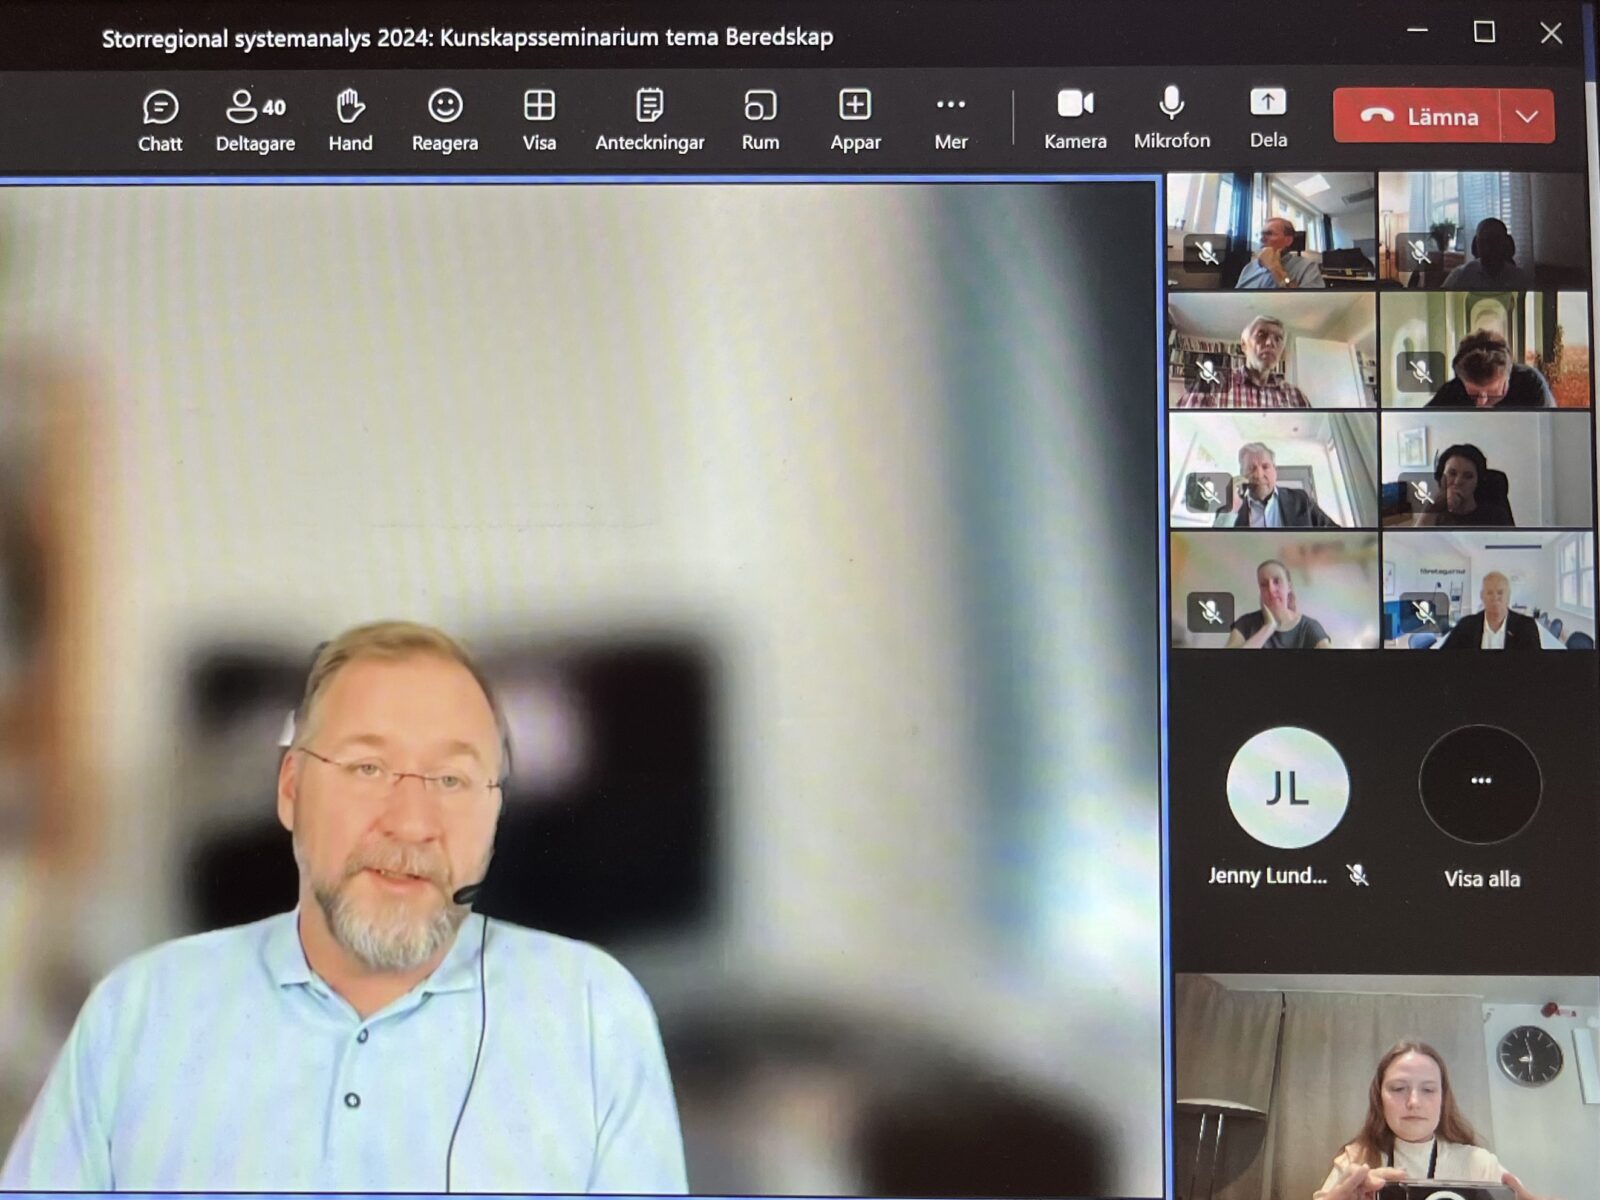This screenshot has width=1600, height=1200.
Task: Expand the Mer more options menu
Action: [951, 120]
